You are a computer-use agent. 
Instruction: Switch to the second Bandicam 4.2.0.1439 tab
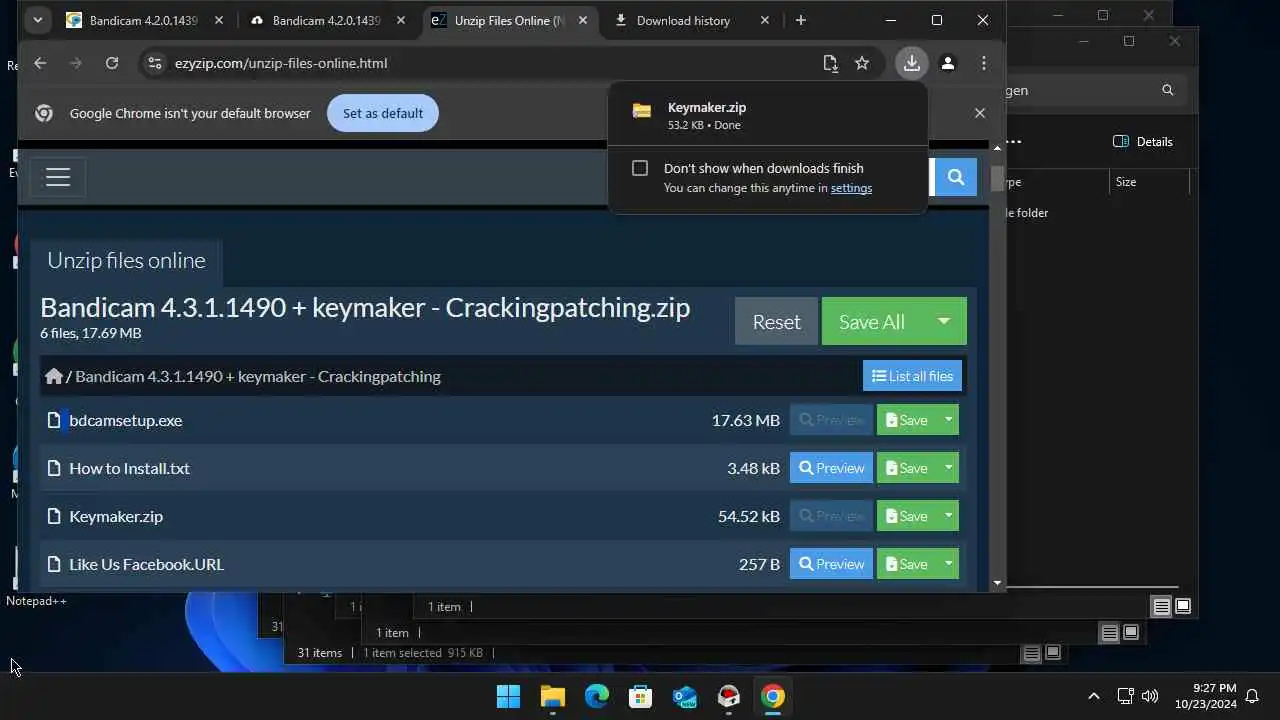coord(326,20)
